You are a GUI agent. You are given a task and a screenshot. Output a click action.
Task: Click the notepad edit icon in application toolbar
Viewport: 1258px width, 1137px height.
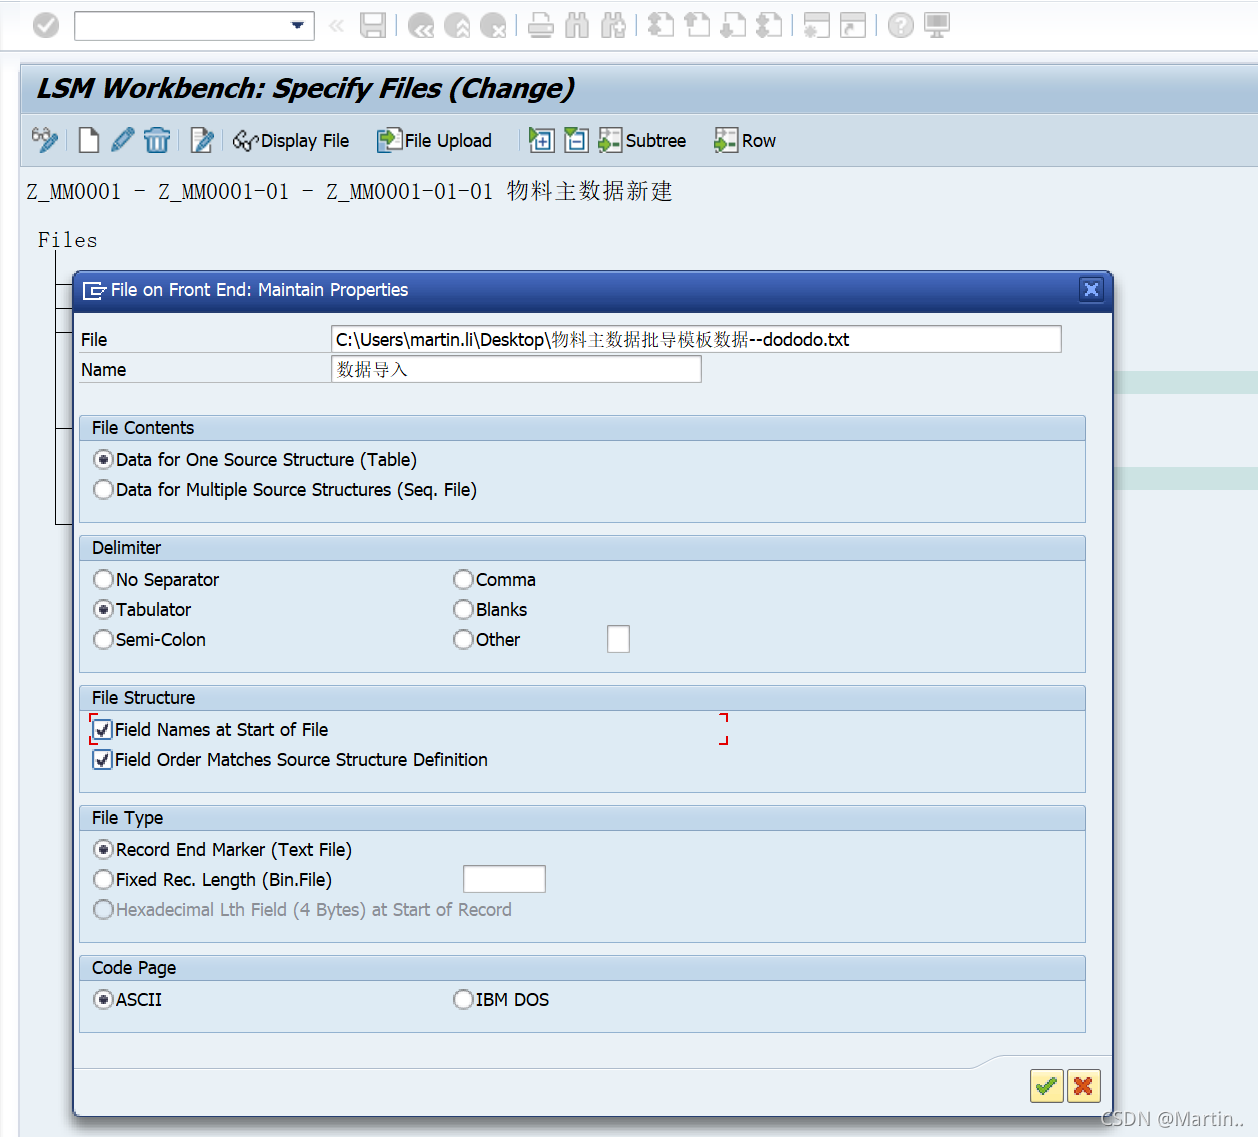(202, 140)
